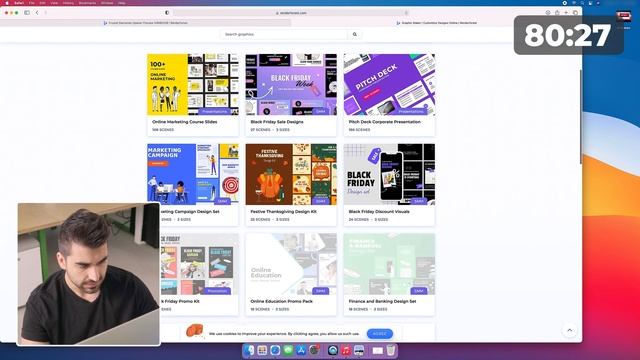Open the Apple menu

coord(7,2)
